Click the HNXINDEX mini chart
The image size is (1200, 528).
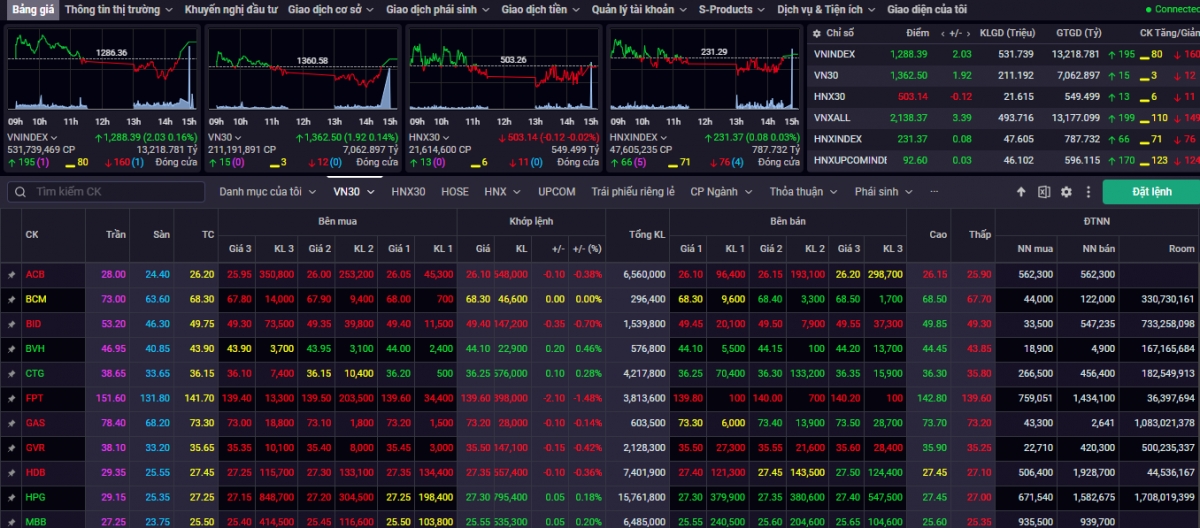tap(704, 70)
